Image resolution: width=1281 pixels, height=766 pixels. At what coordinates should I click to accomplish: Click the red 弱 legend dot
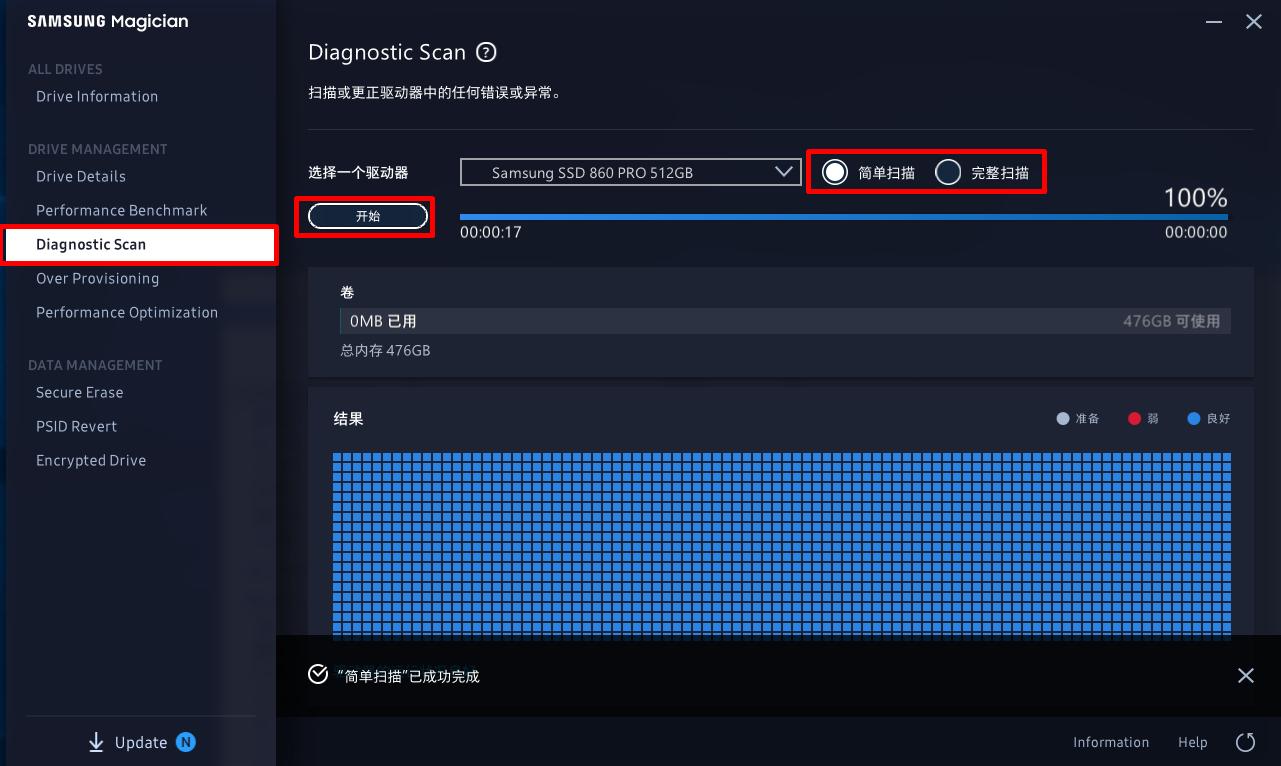1135,419
